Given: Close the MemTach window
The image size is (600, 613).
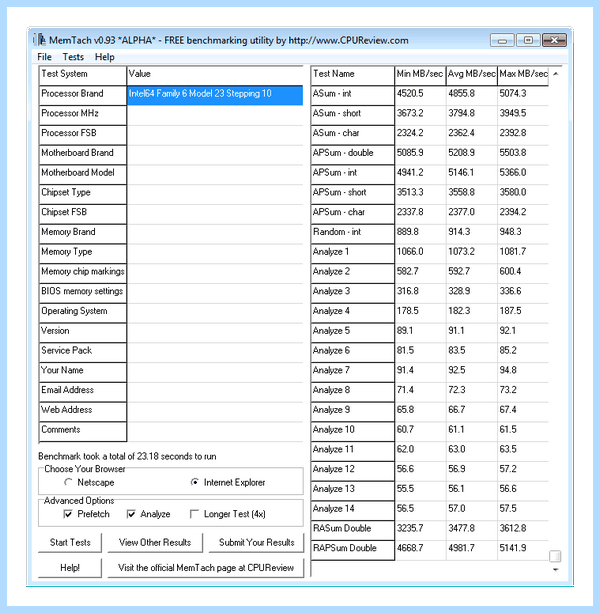Looking at the screenshot, I should point(554,40).
